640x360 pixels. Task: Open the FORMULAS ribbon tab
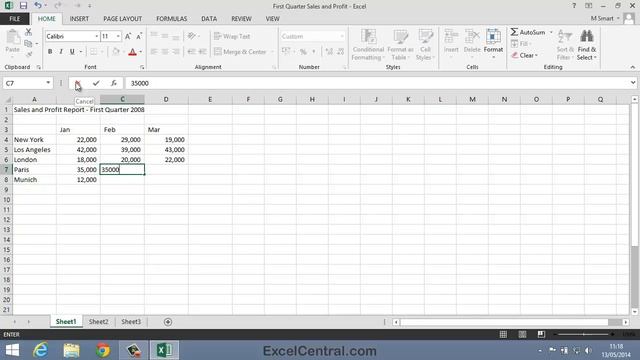[x=171, y=19]
